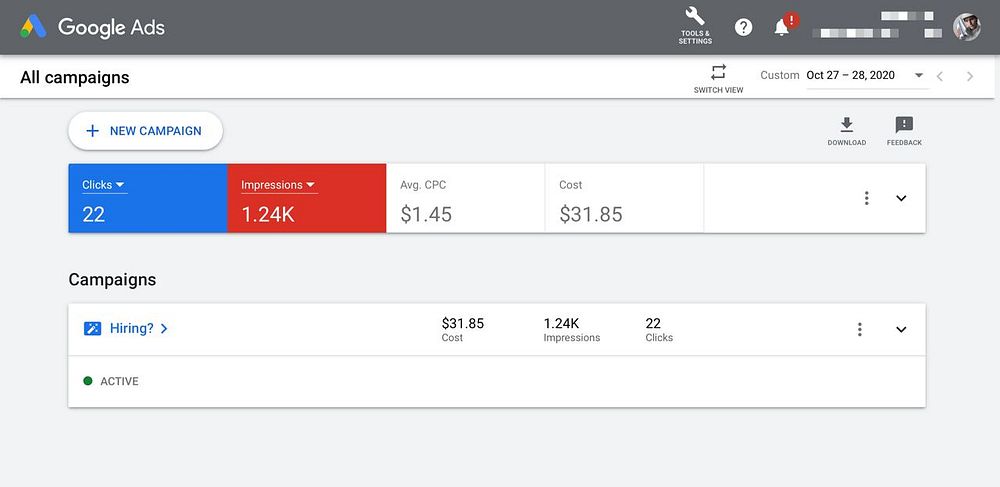Click the Hiring? campaign type icon

click(x=92, y=328)
